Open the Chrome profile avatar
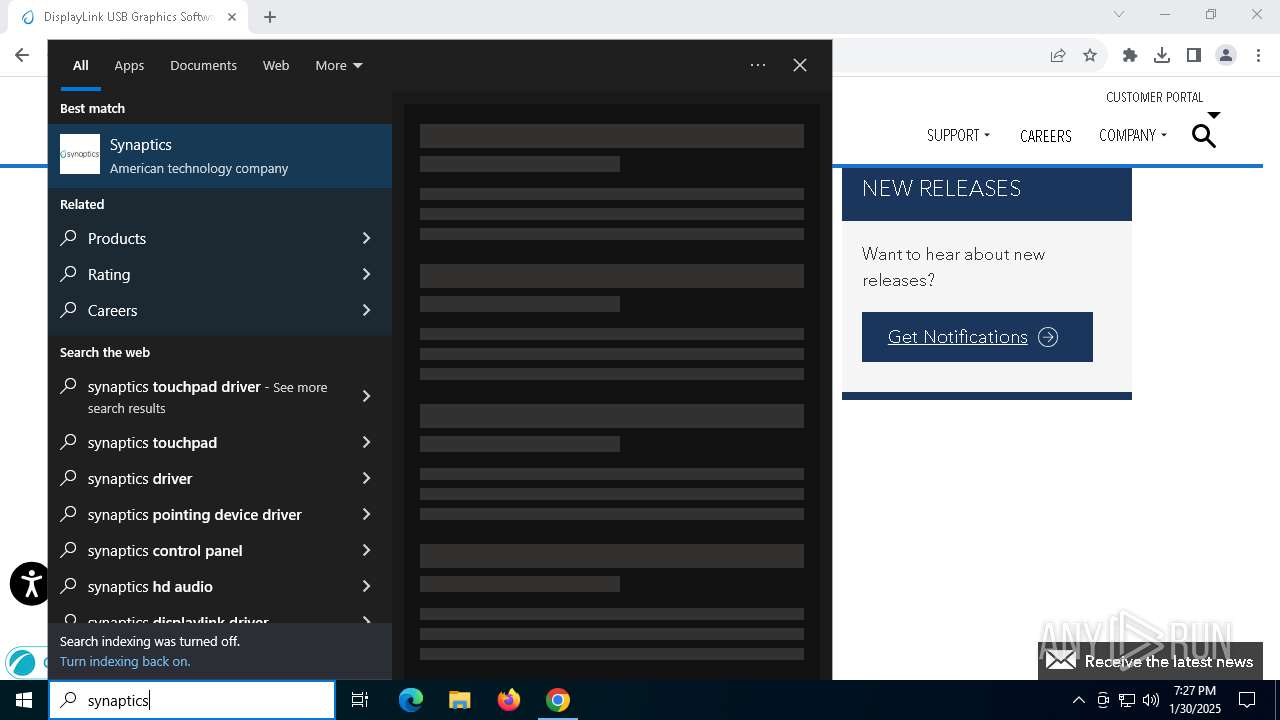 (x=1226, y=55)
